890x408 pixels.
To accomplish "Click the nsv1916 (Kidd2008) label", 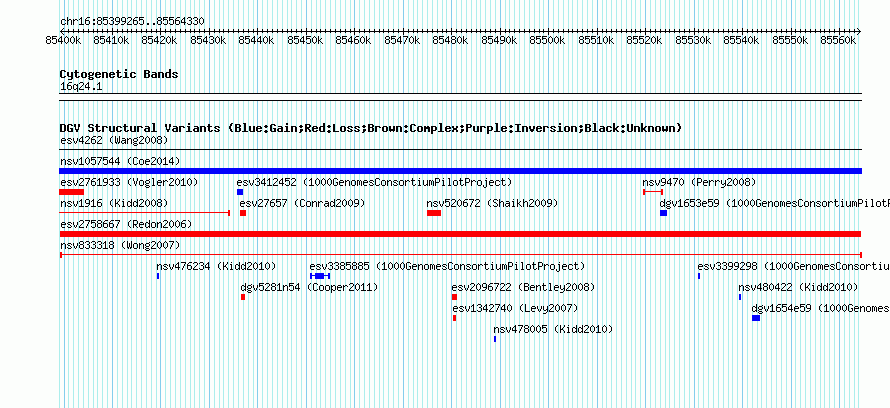I will coord(114,203).
